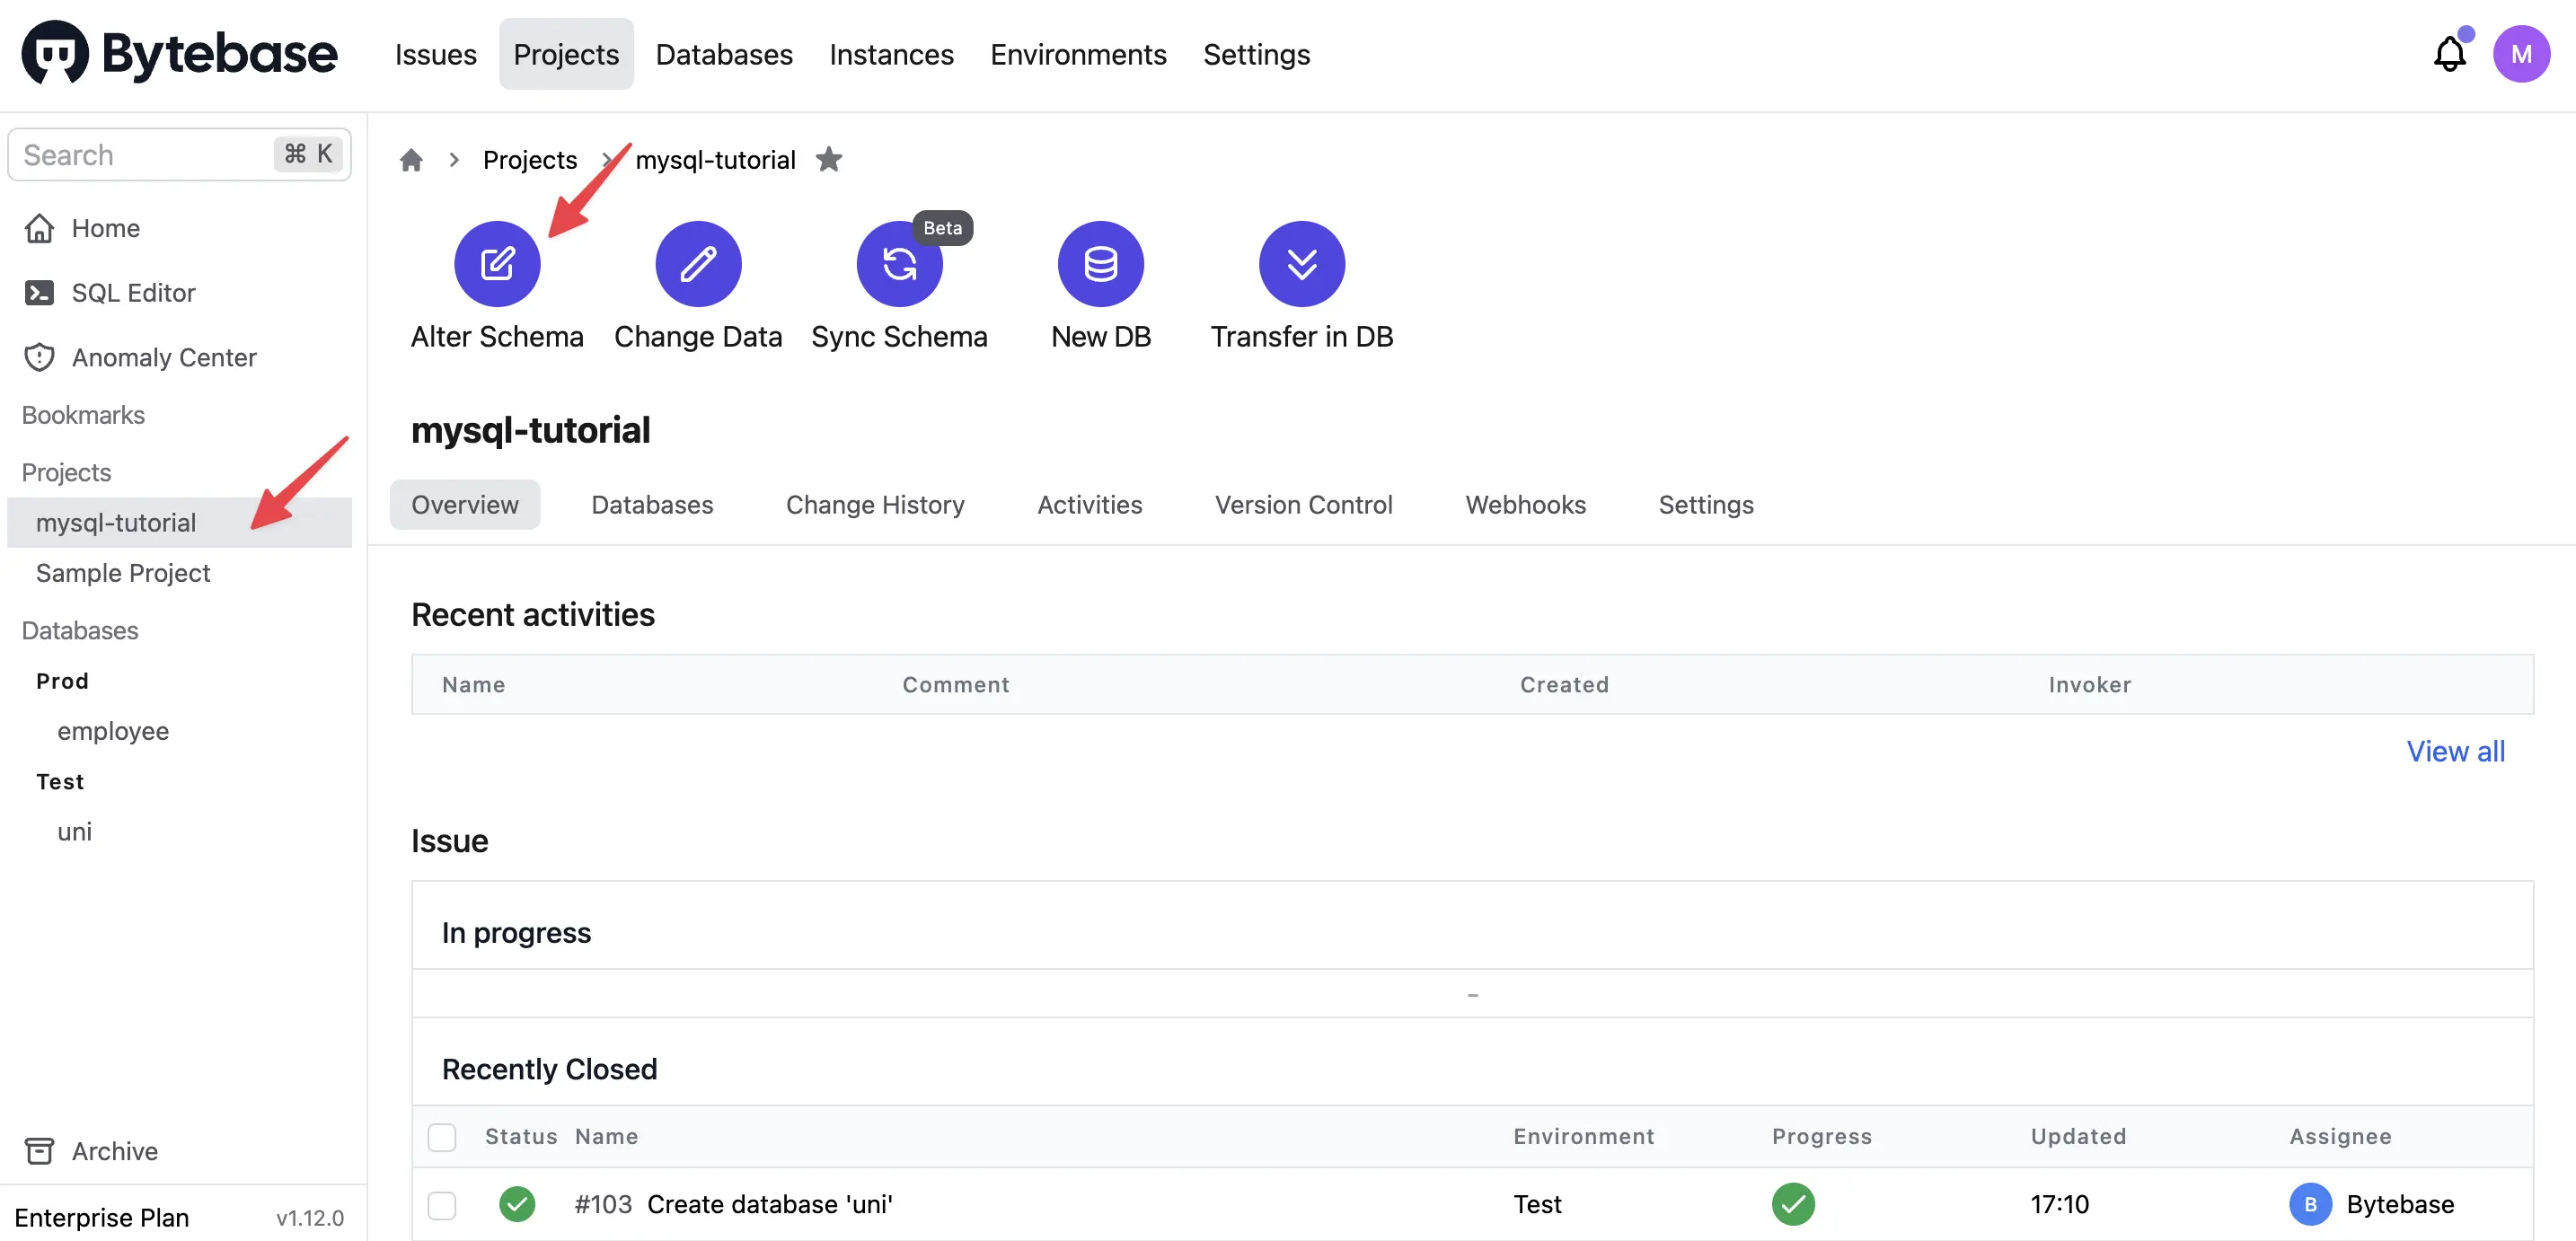Open issue Create database 'uni'
The image size is (2576, 1241).
(769, 1204)
